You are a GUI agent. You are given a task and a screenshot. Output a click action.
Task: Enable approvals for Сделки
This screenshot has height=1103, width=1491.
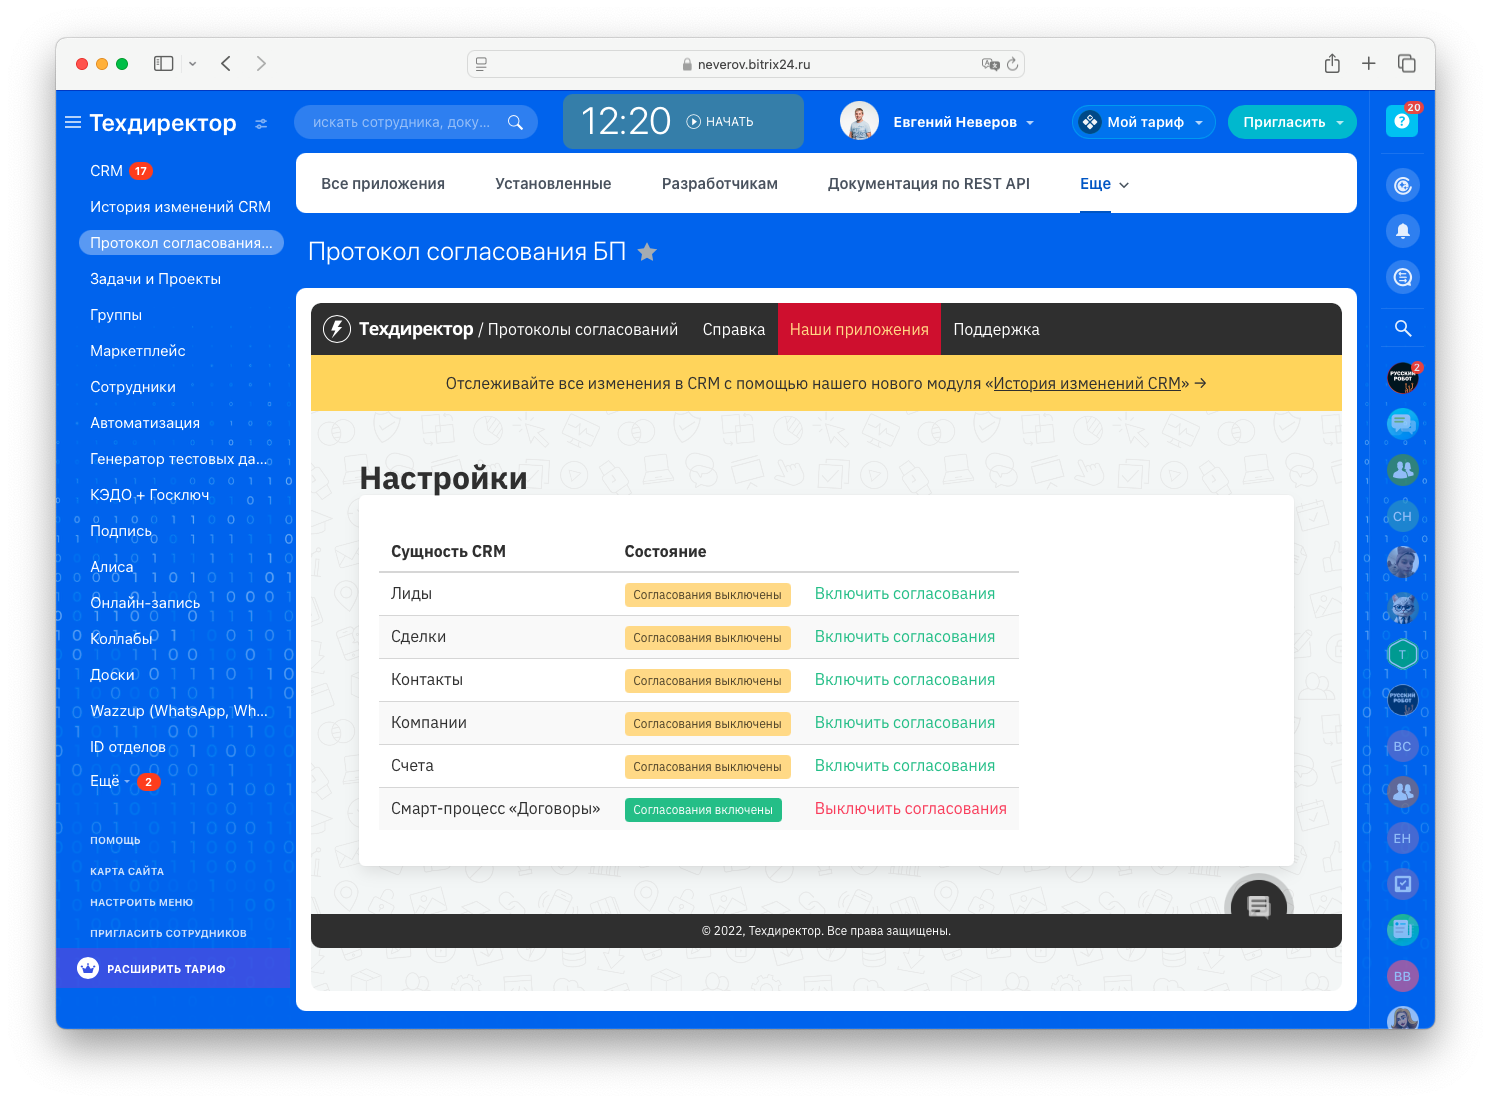905,637
